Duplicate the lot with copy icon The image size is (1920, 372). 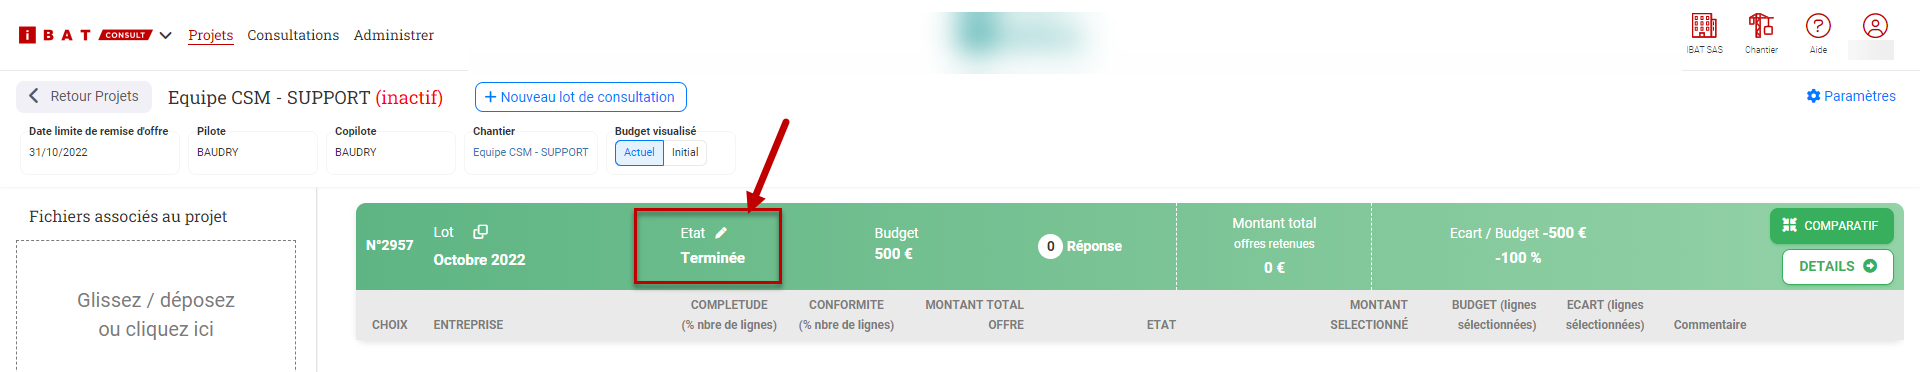click(x=480, y=232)
